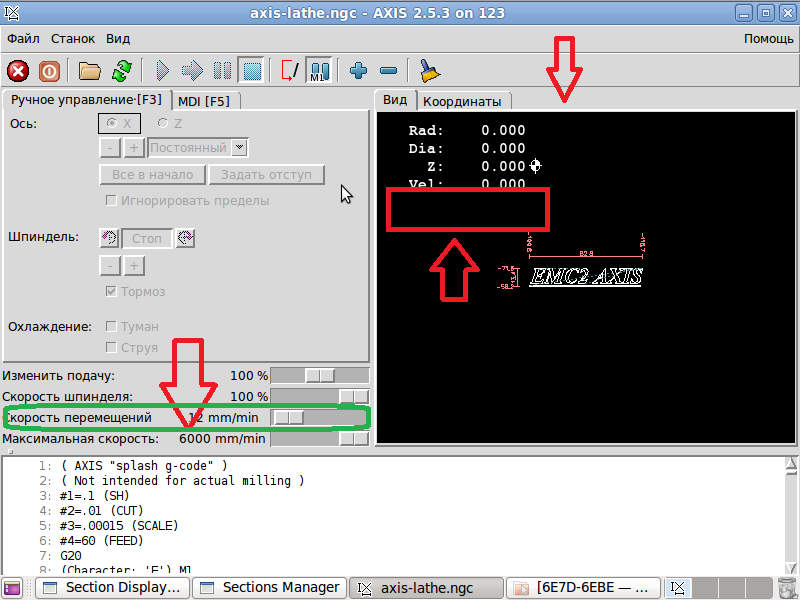This screenshot has width=800, height=600.
Task: Select the preview Вид tab
Action: coord(395,100)
